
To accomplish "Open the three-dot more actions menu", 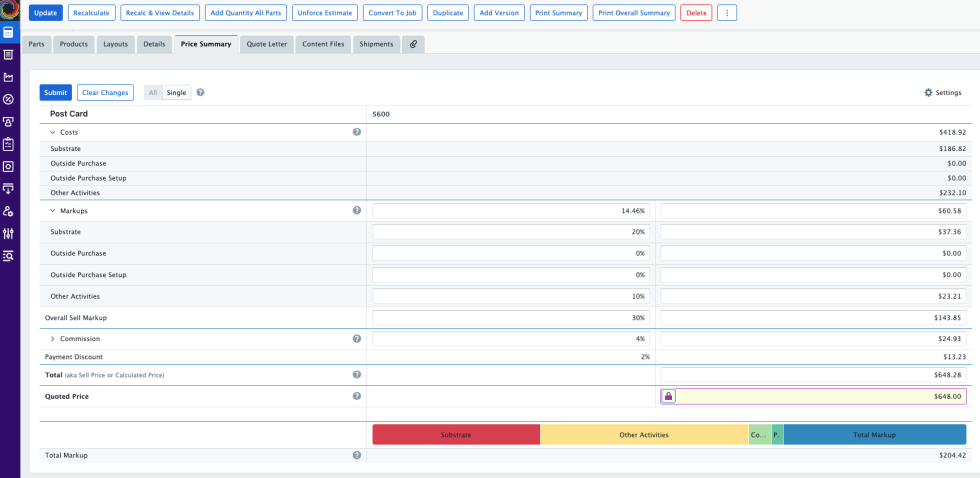I will (727, 13).
